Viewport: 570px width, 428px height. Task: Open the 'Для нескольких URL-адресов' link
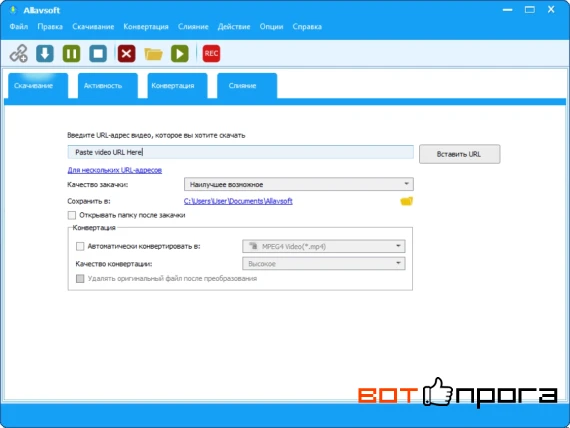pyautogui.click(x=115, y=170)
